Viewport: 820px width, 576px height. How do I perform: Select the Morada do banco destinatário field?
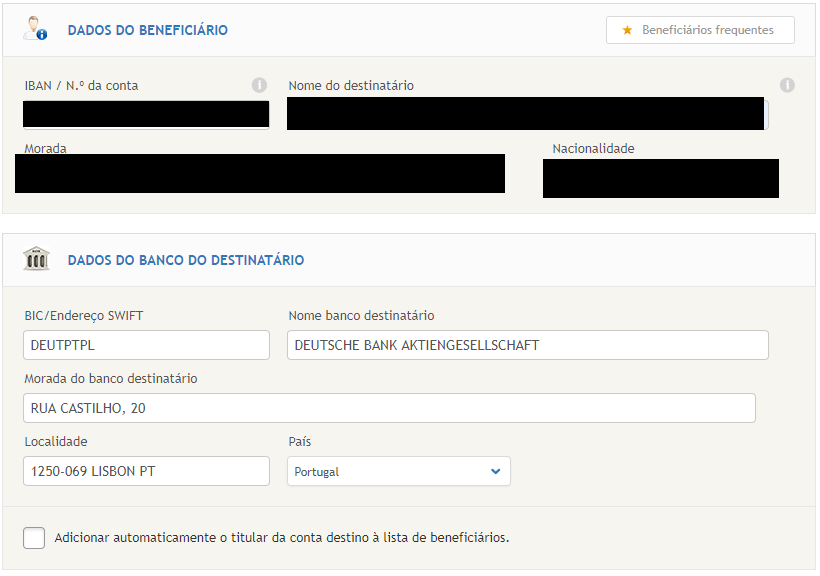coord(390,408)
